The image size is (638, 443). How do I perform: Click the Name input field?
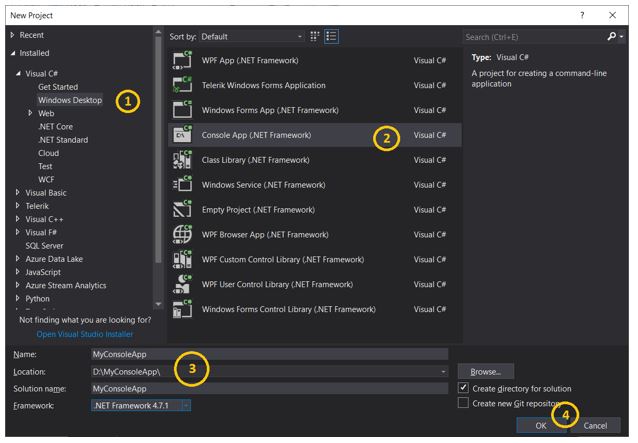(269, 354)
